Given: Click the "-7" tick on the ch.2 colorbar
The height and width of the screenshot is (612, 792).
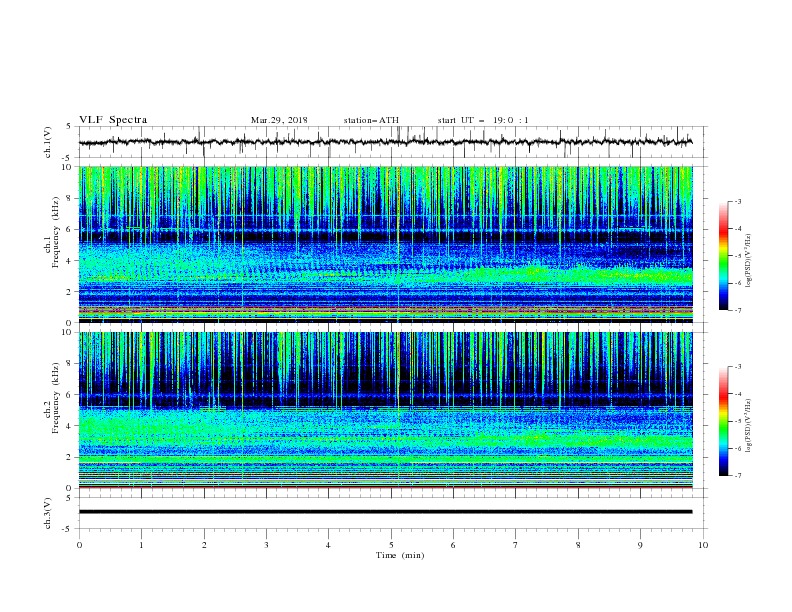Looking at the screenshot, I should click(x=738, y=476).
